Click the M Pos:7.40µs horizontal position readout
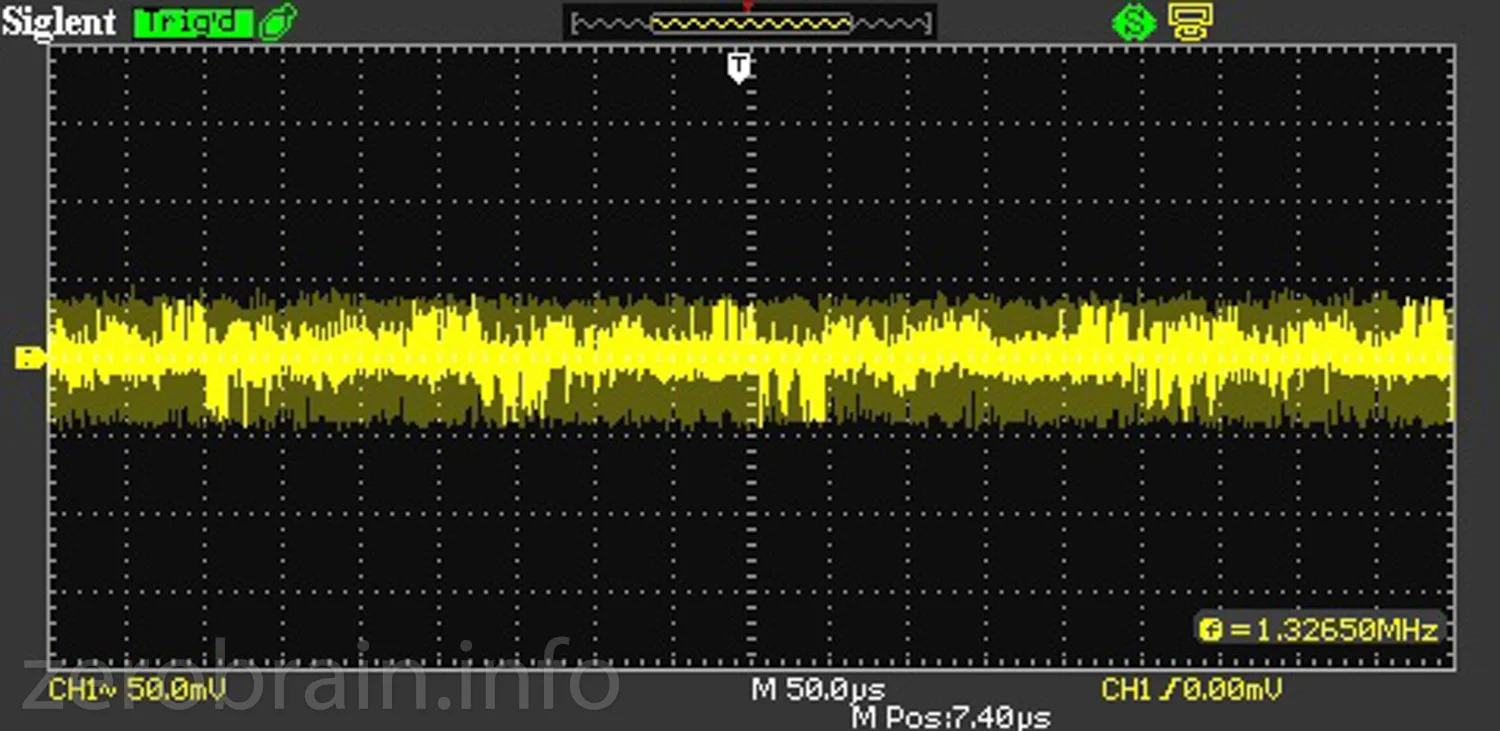 [x=951, y=717]
